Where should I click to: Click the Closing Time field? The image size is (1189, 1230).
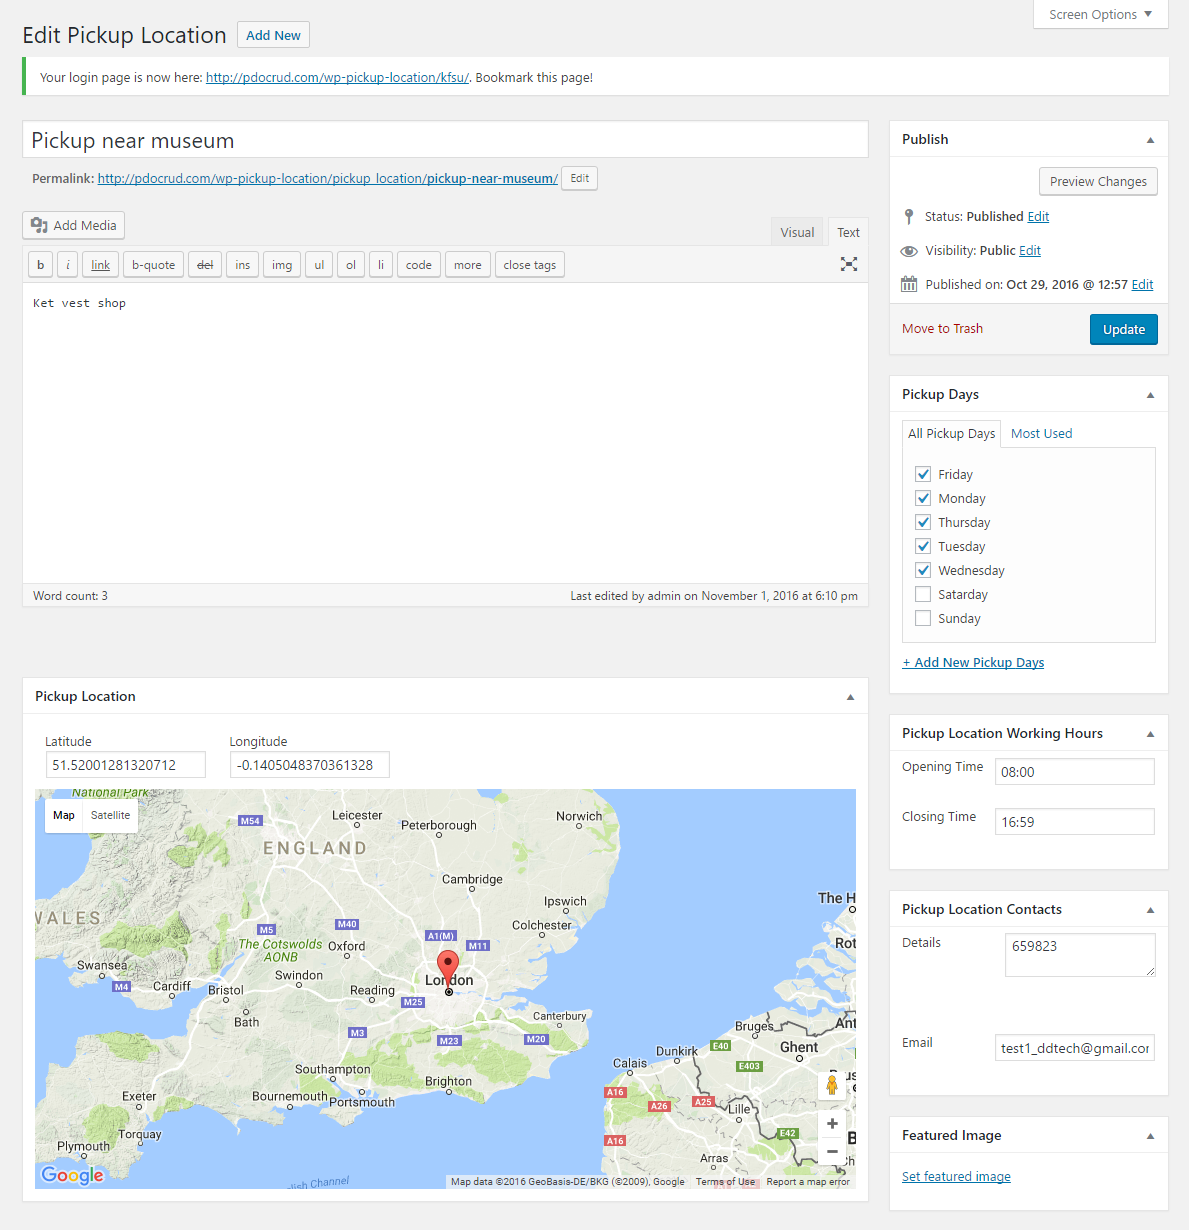(x=1074, y=822)
